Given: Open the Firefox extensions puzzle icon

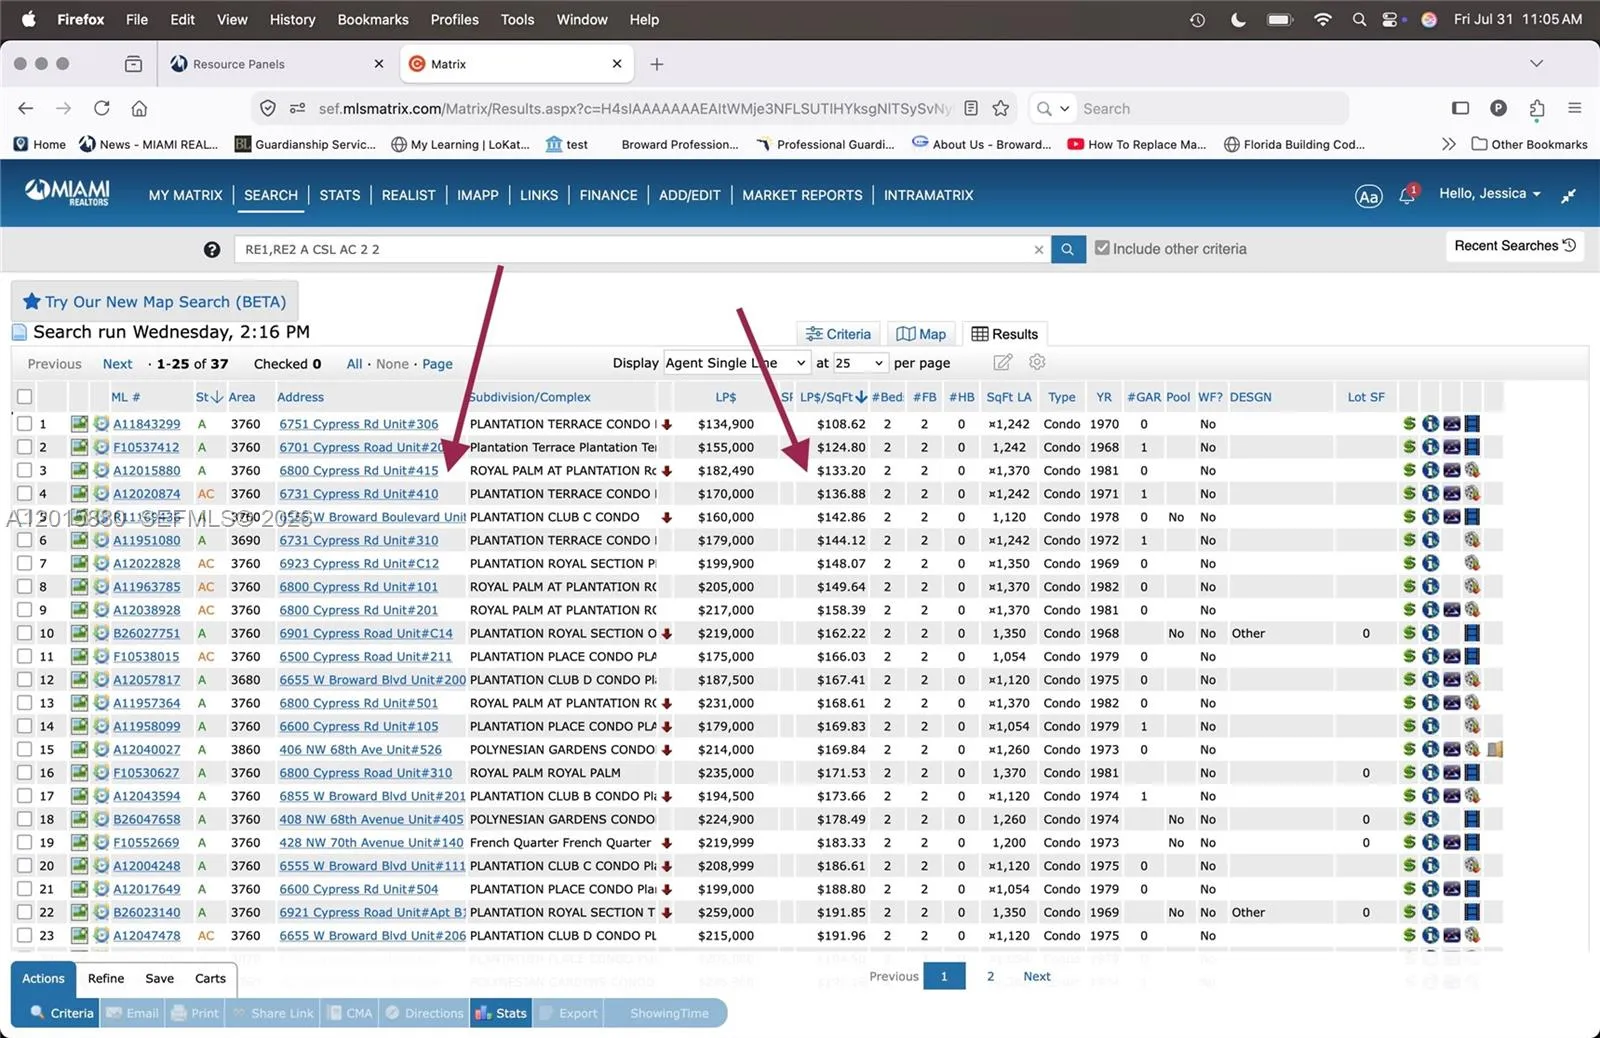Looking at the screenshot, I should (x=1537, y=108).
